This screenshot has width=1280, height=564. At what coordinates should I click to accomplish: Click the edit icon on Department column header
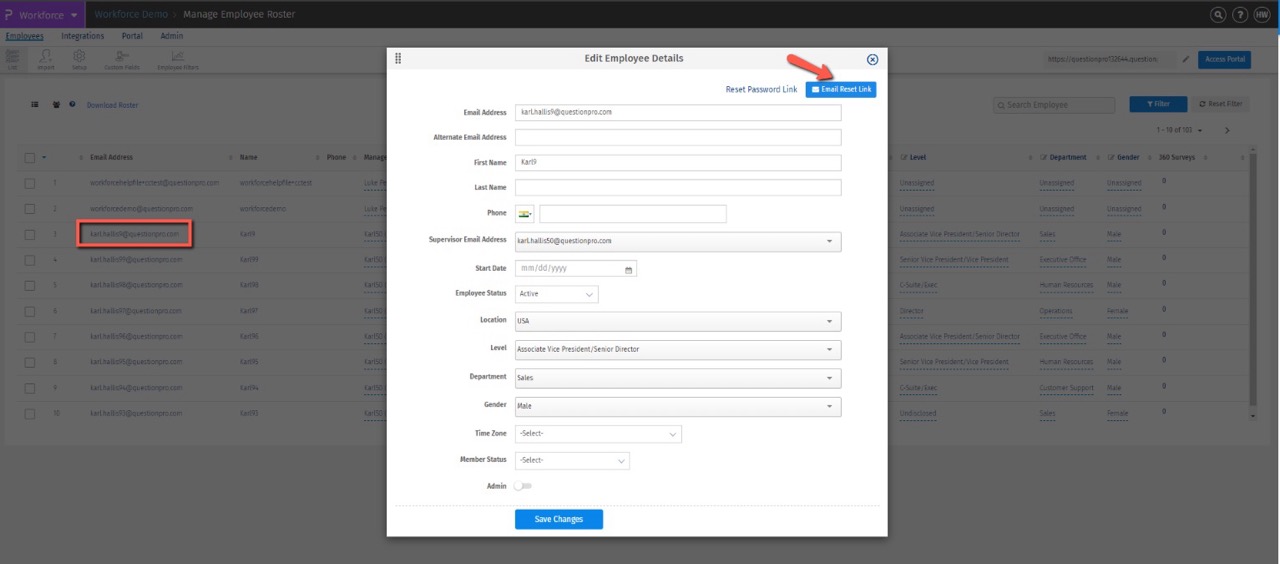pyautogui.click(x=1044, y=157)
